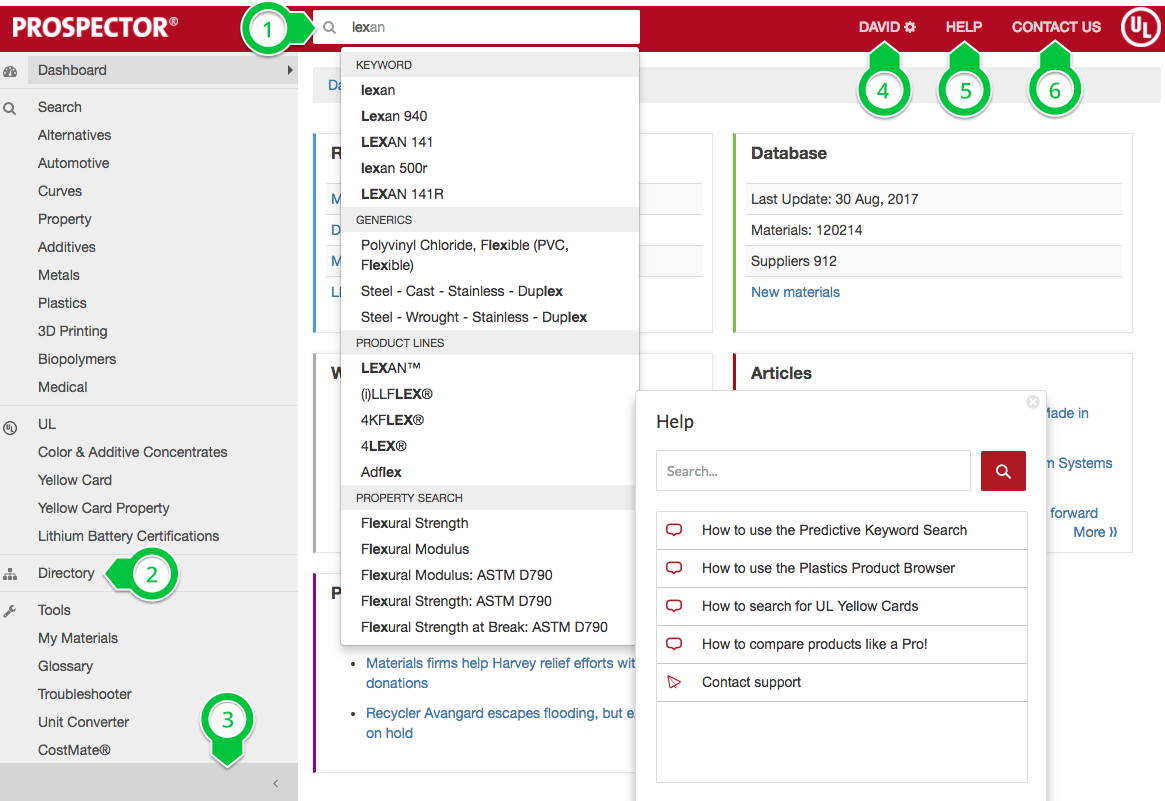This screenshot has width=1165, height=801.
Task: Click the speech bubble icon beside compare products
Action: pyautogui.click(x=674, y=643)
